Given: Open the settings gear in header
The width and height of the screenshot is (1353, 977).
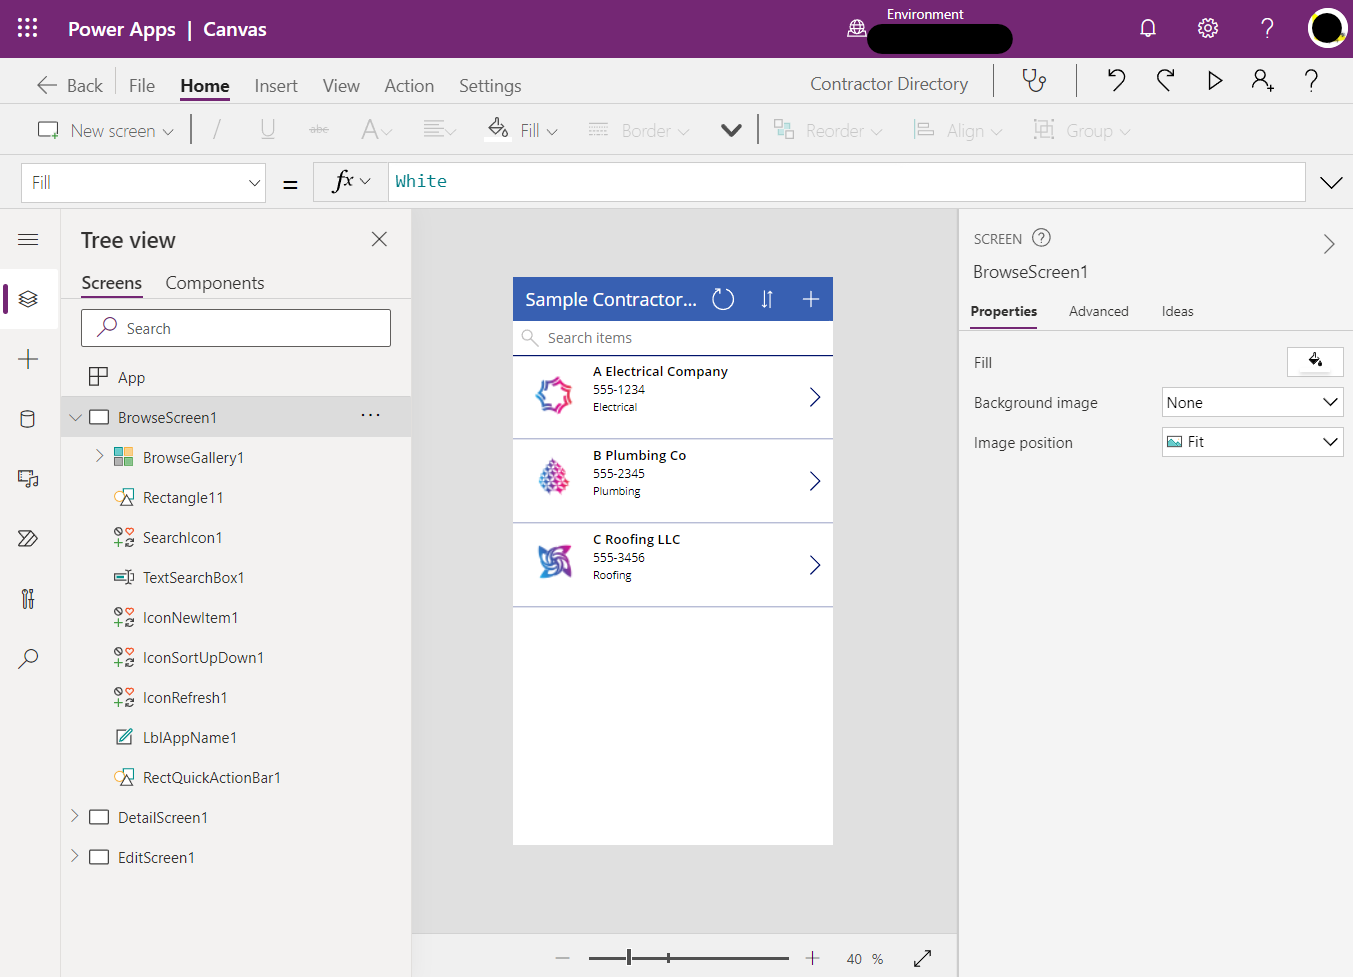Looking at the screenshot, I should click(x=1208, y=28).
